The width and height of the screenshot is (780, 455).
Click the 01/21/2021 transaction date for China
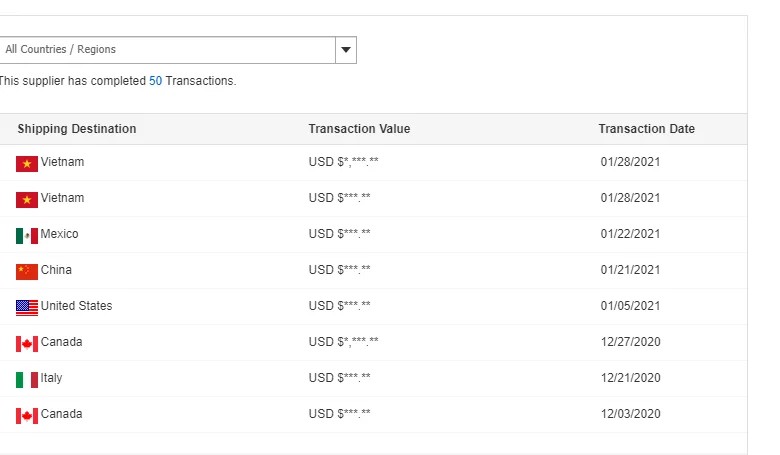[630, 270]
